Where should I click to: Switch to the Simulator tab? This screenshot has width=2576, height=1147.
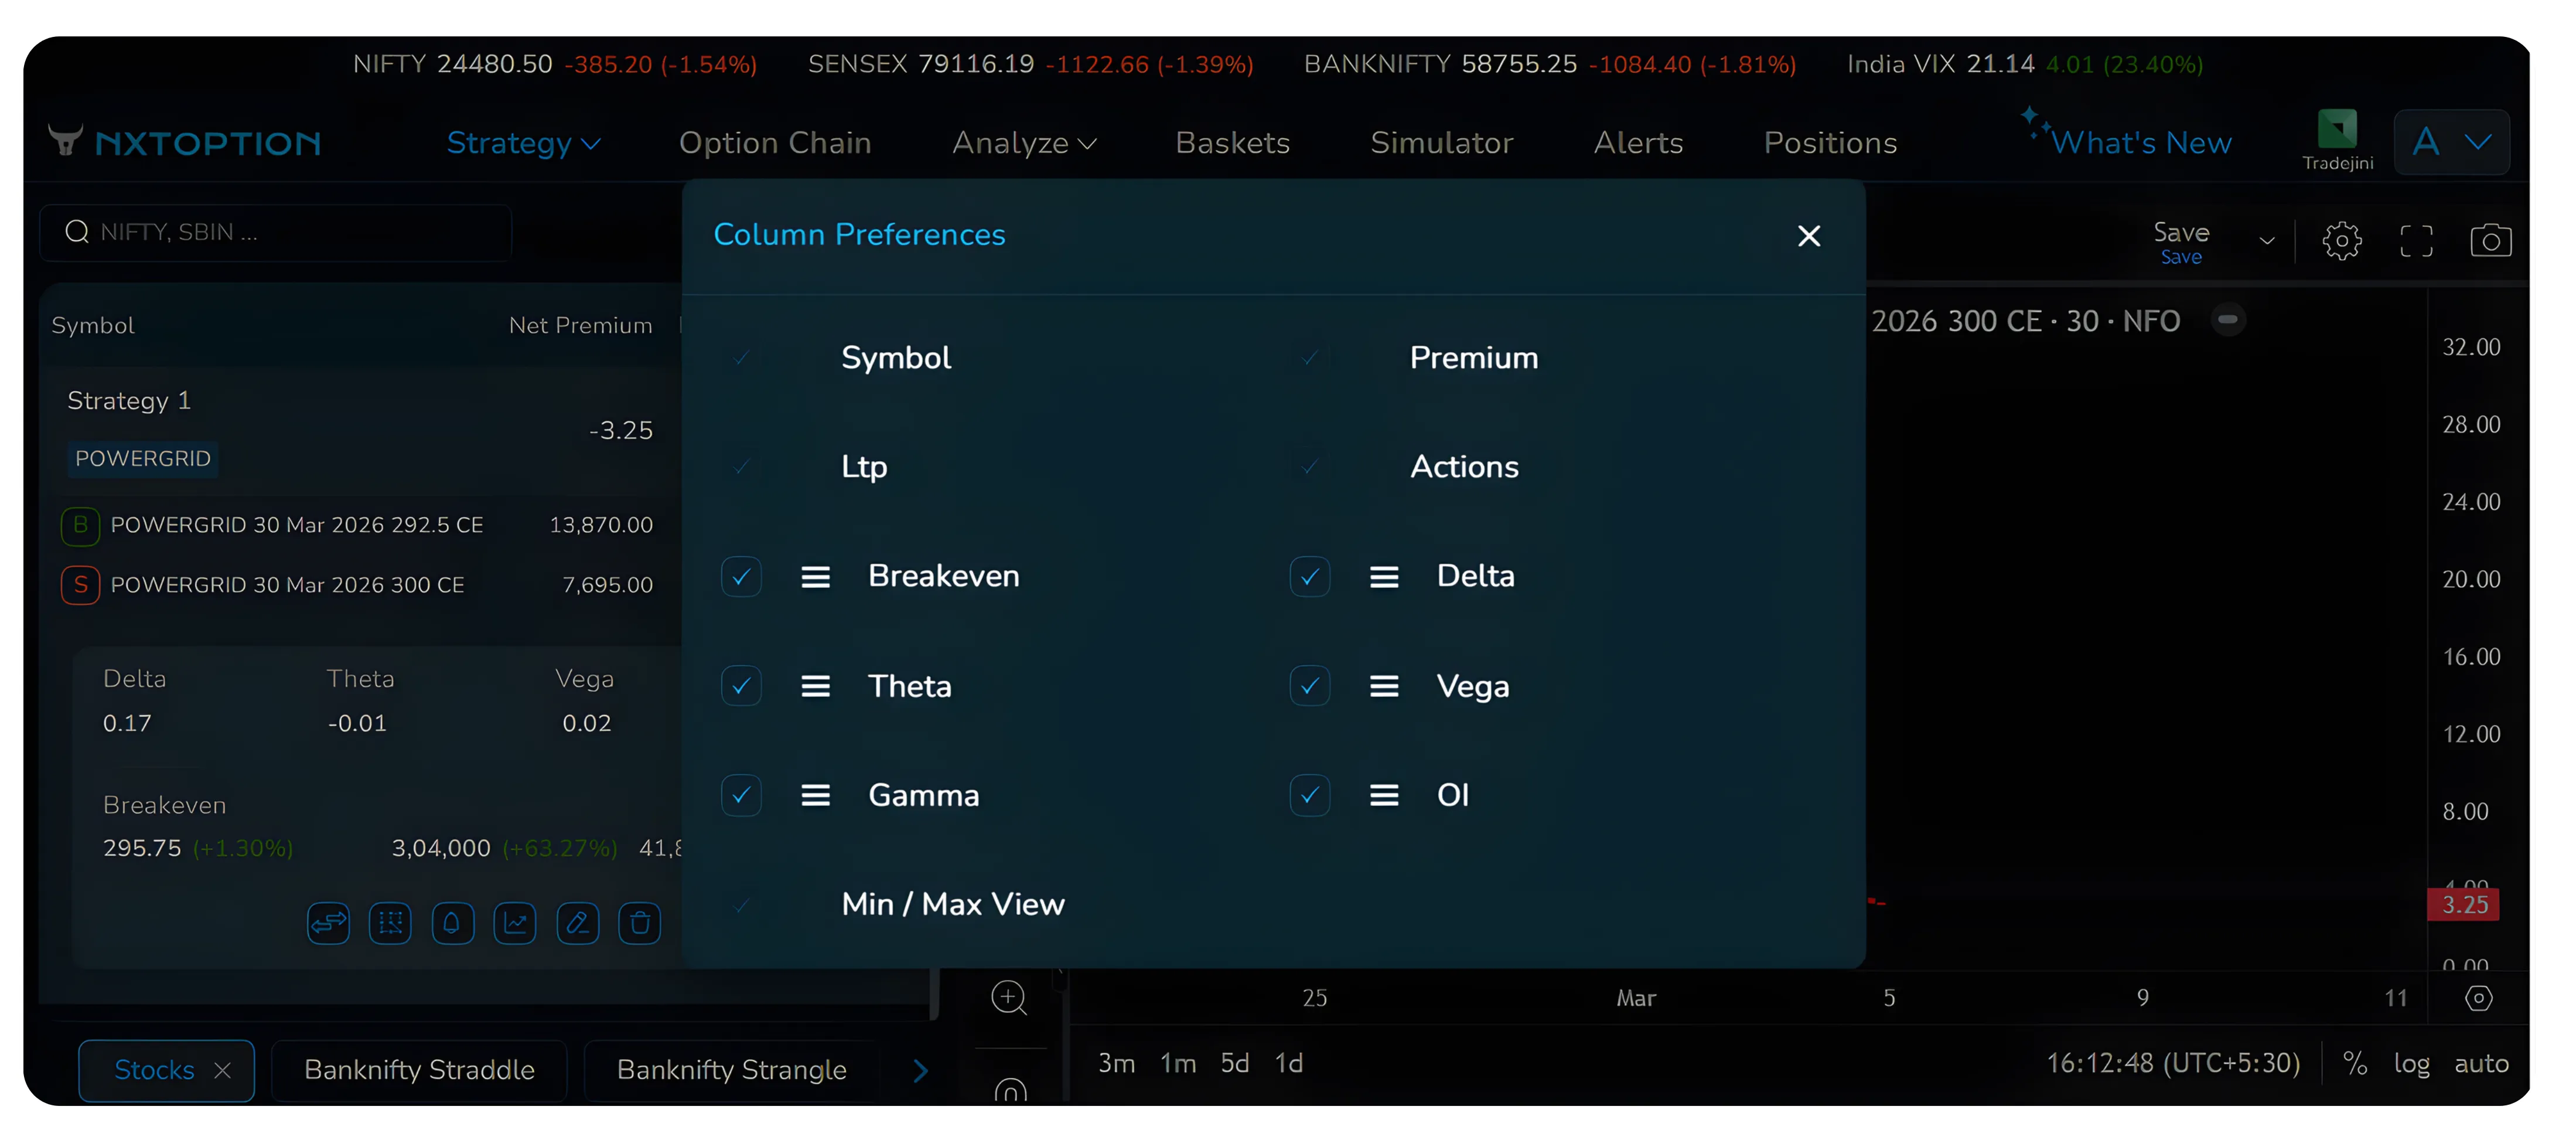coord(1441,142)
